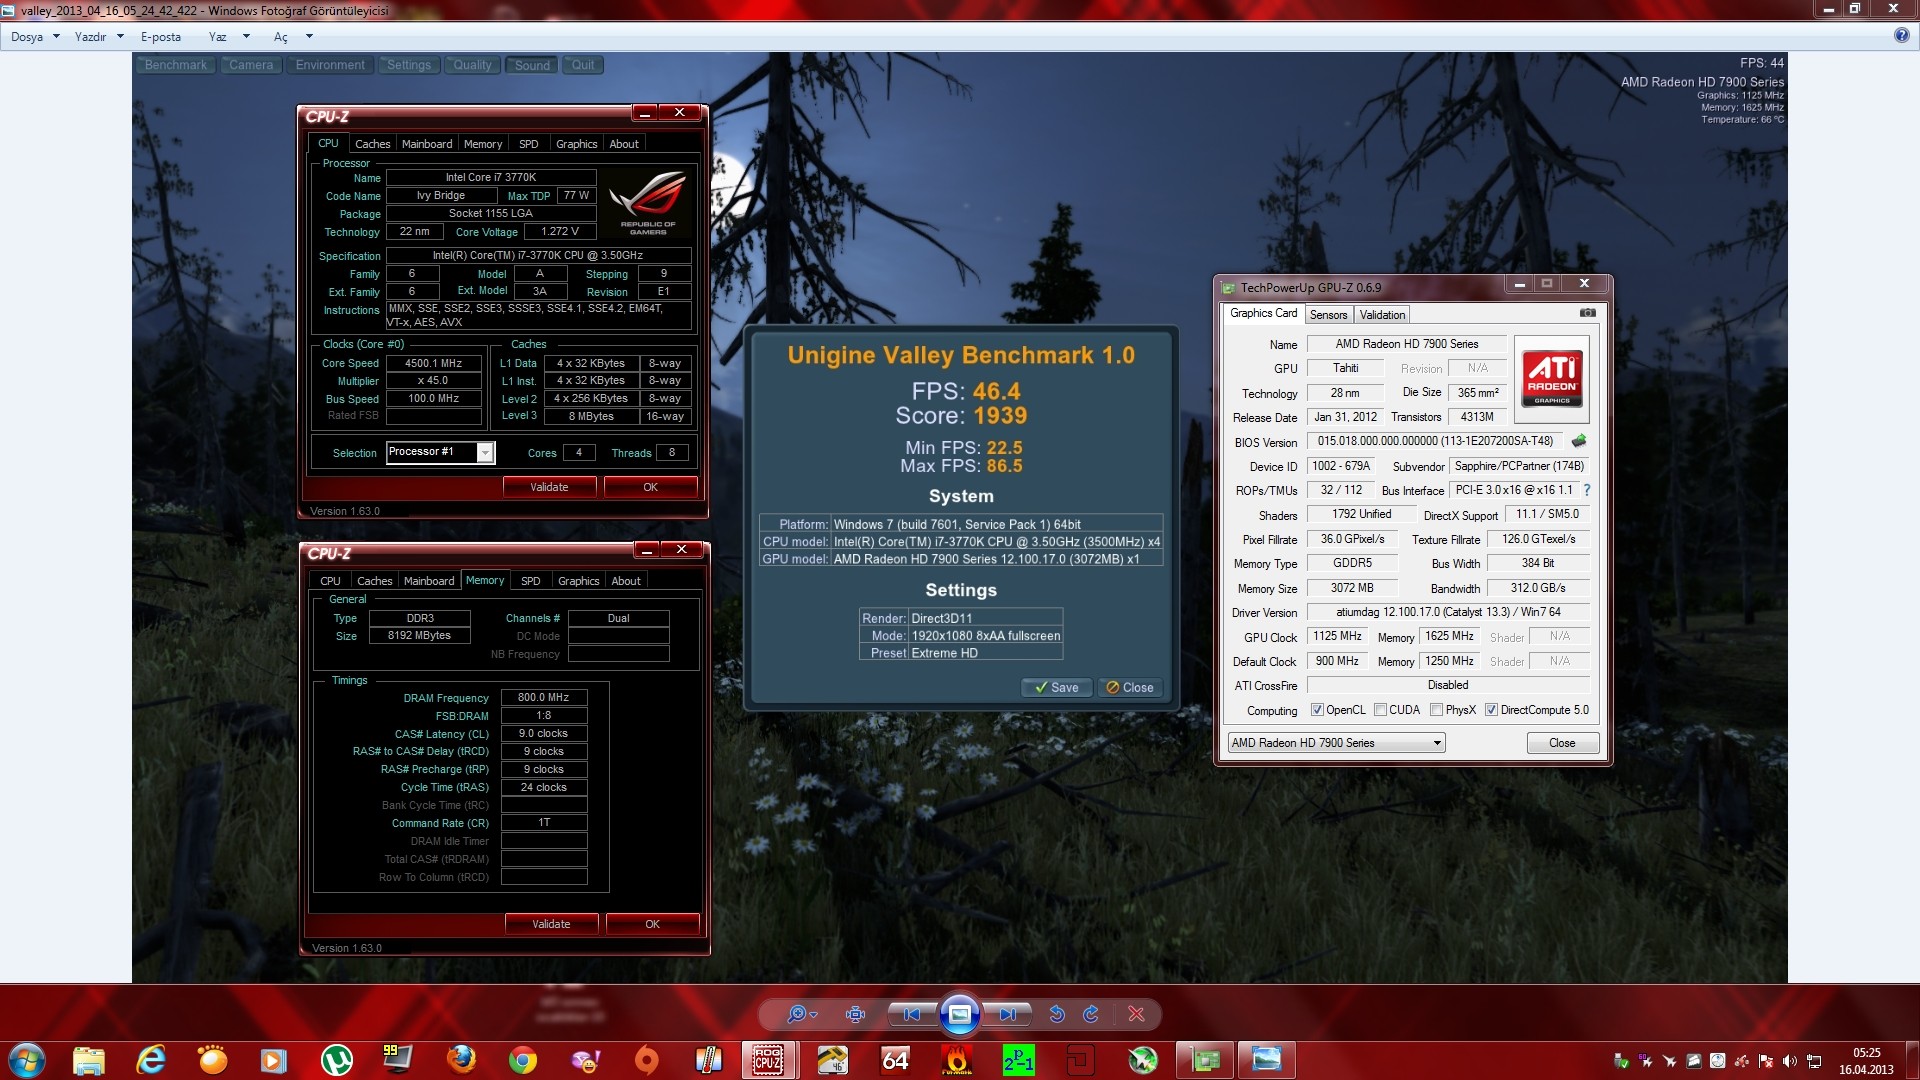Click the actual size fit-to-window icon

click(855, 1014)
